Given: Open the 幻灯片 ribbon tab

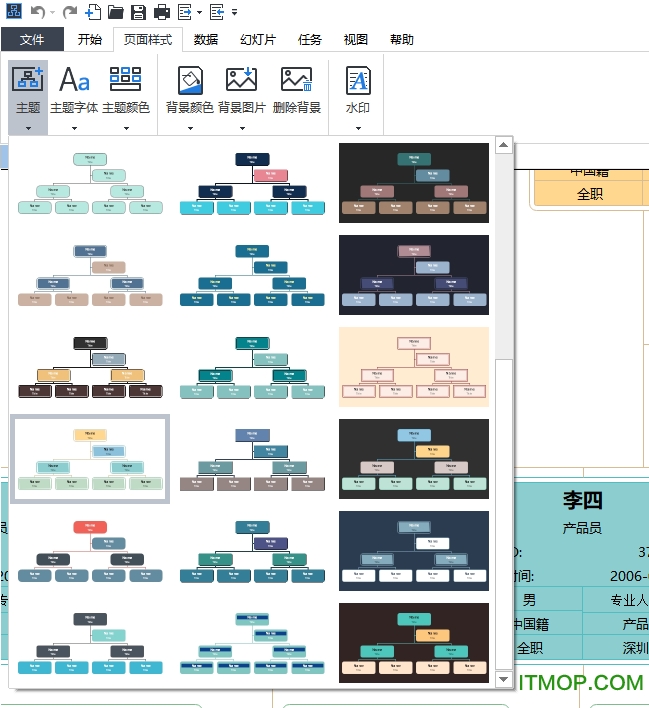Looking at the screenshot, I should coord(257,40).
